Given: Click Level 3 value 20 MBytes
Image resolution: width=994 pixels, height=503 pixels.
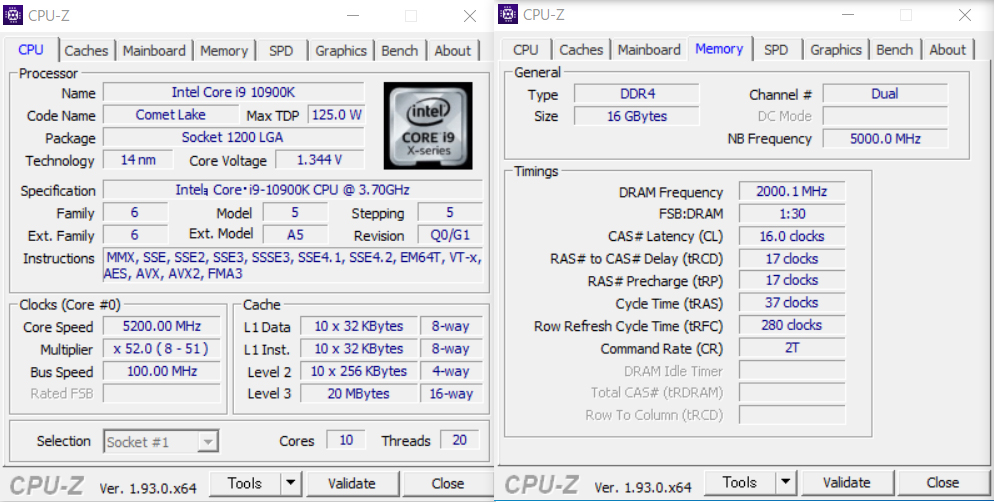Looking at the screenshot, I should (359, 393).
